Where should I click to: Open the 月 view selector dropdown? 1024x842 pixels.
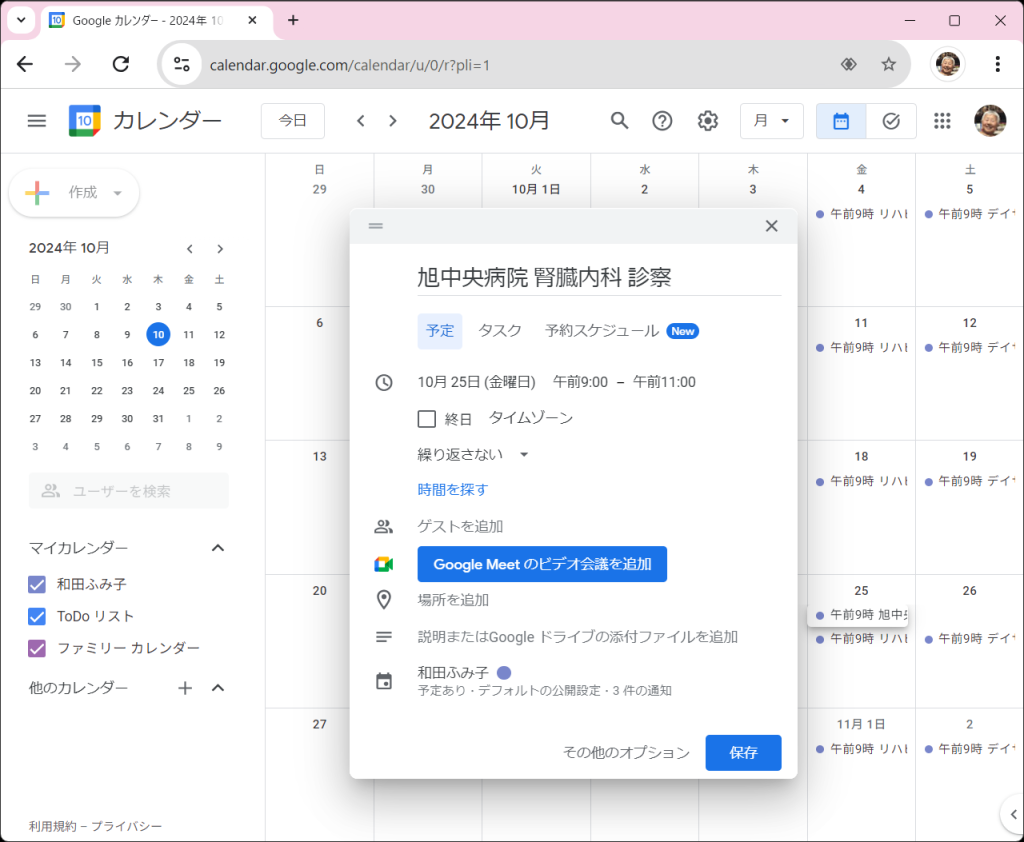point(772,121)
